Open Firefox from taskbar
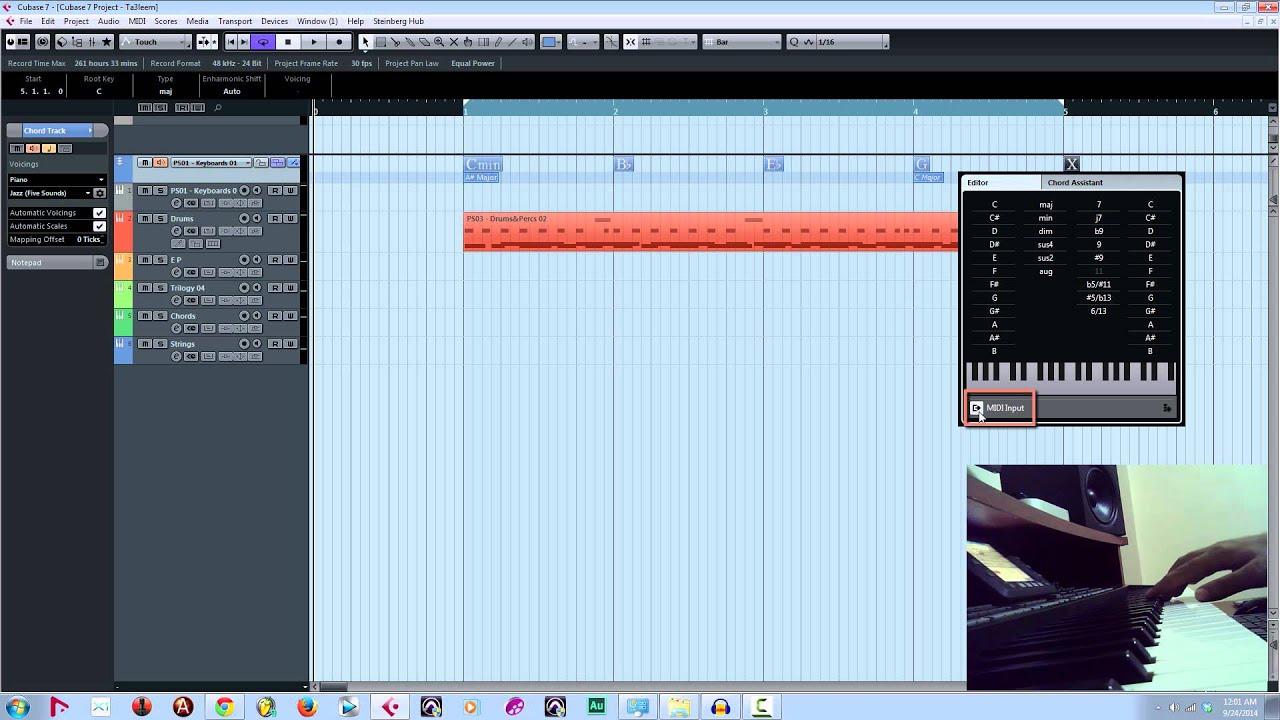1280x720 pixels. (307, 707)
